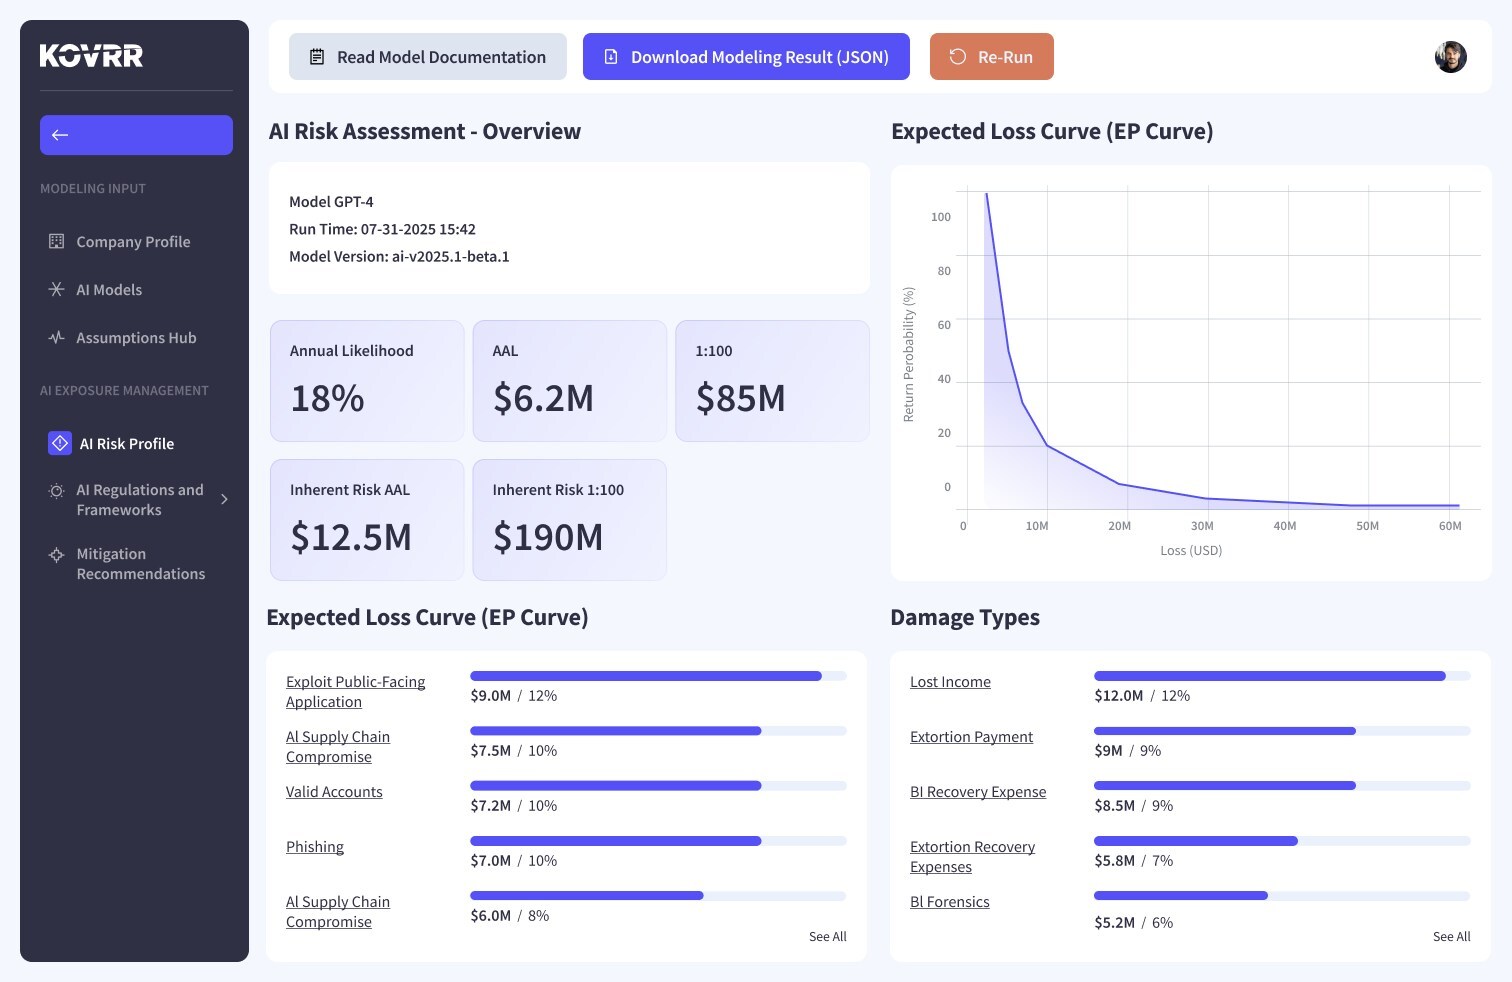The image size is (1512, 982).
Task: Click the AI Models star icon
Action: pos(56,290)
